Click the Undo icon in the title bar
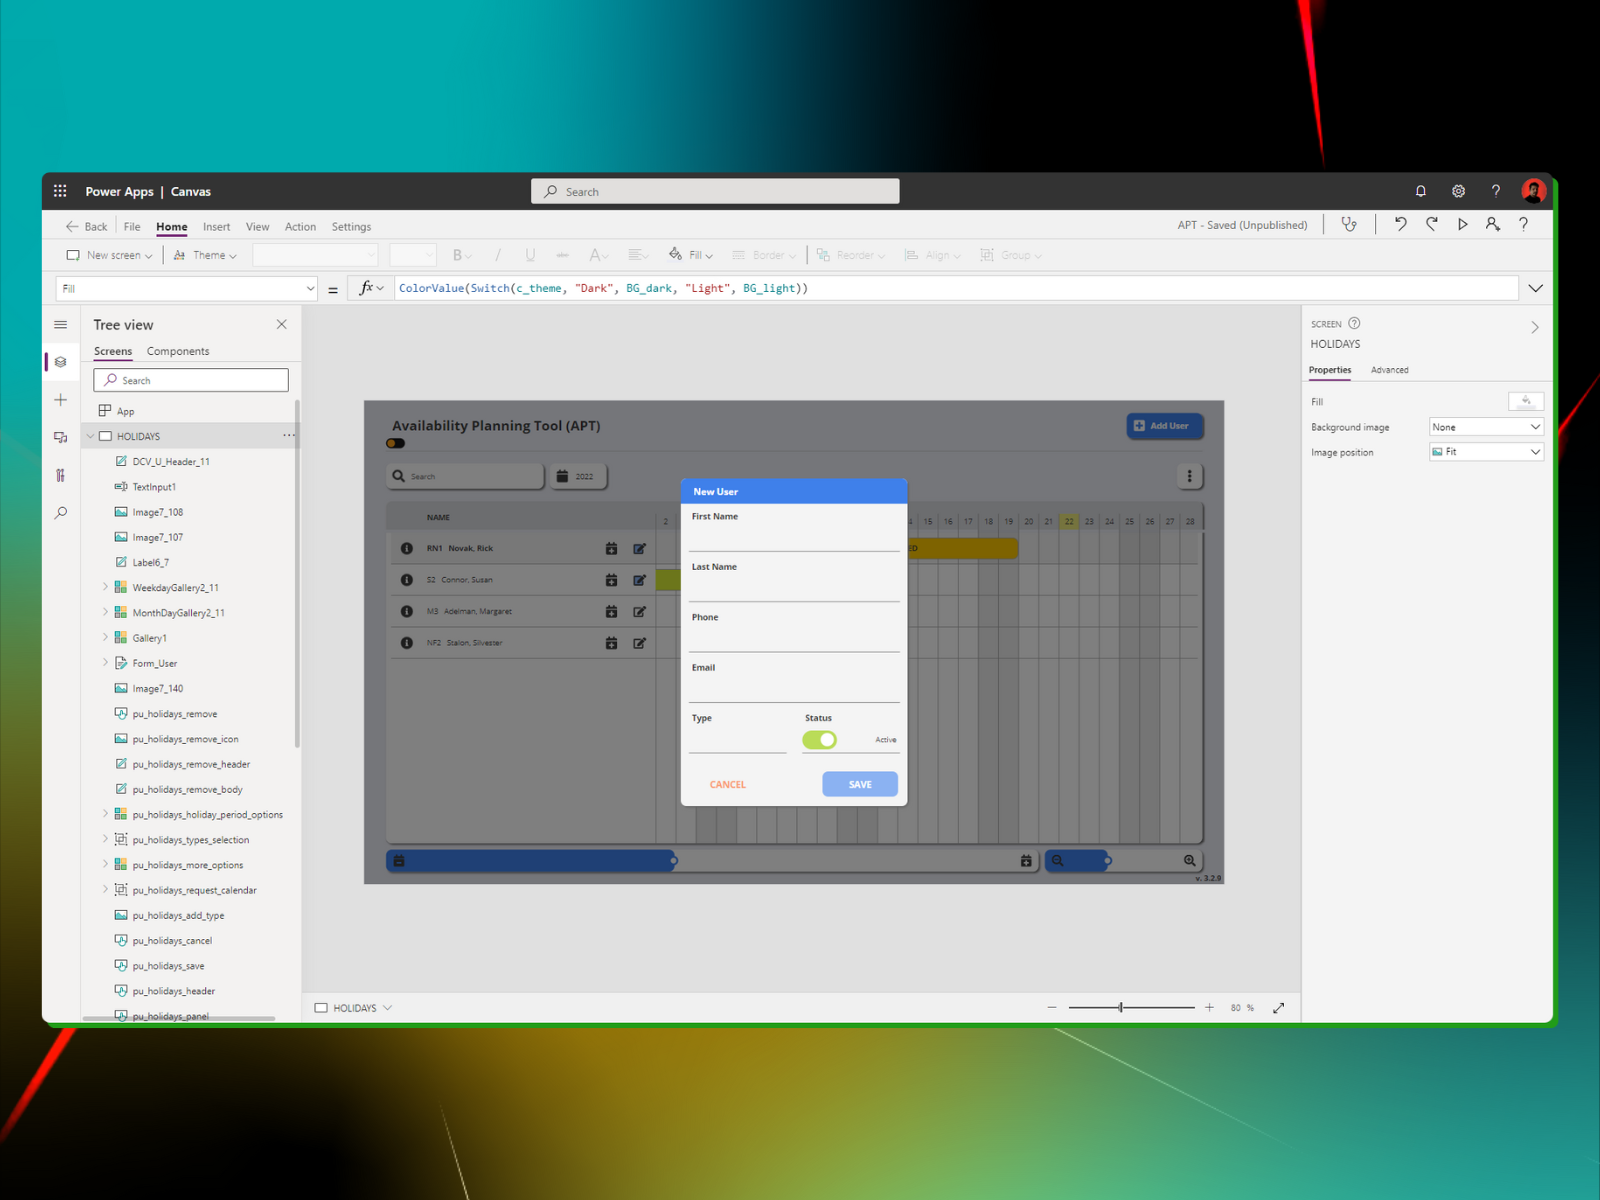 pyautogui.click(x=1400, y=224)
